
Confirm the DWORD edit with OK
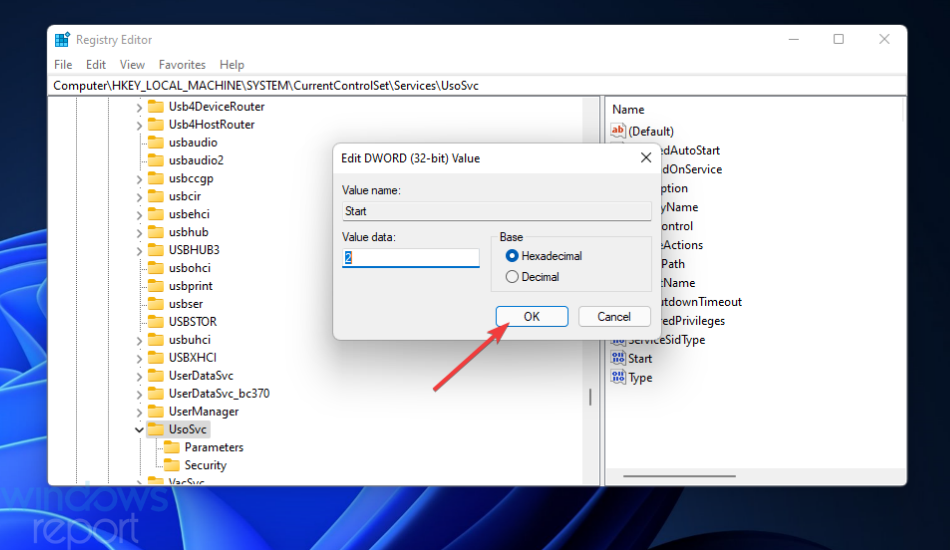pos(532,317)
